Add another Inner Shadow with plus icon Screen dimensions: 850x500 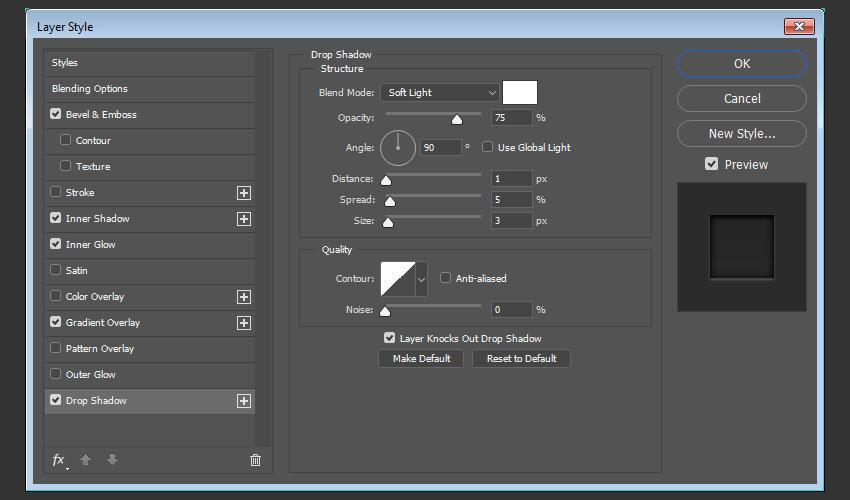pos(244,219)
